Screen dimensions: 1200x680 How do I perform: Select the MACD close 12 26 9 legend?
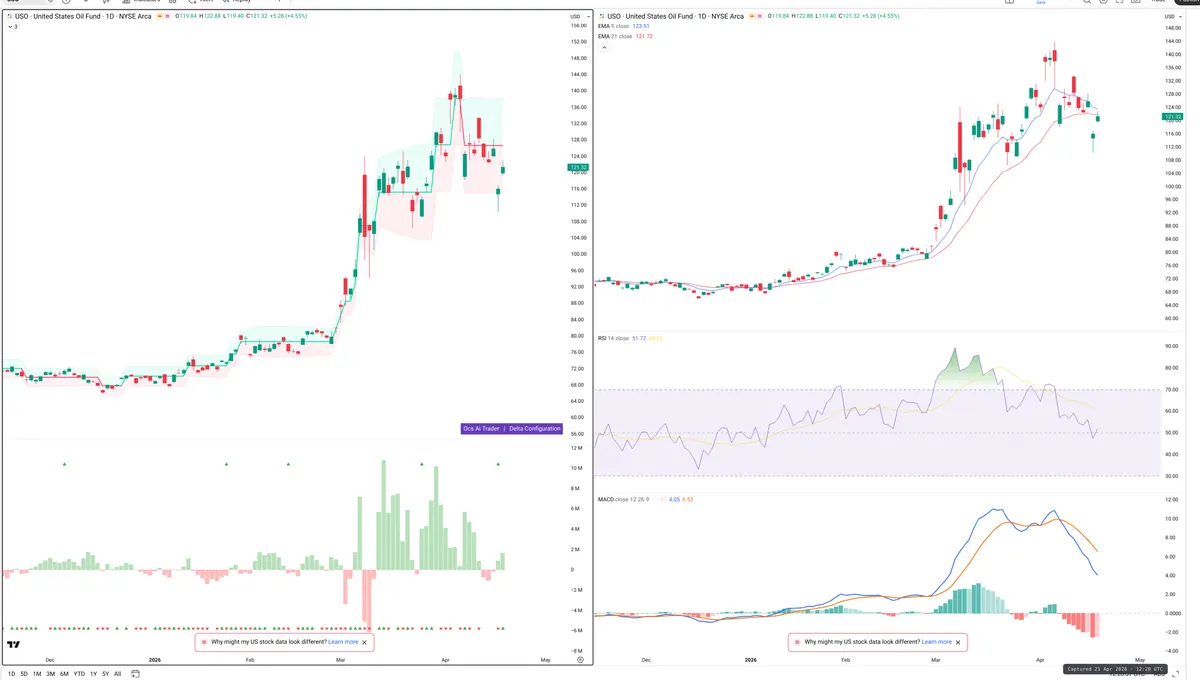(x=623, y=498)
